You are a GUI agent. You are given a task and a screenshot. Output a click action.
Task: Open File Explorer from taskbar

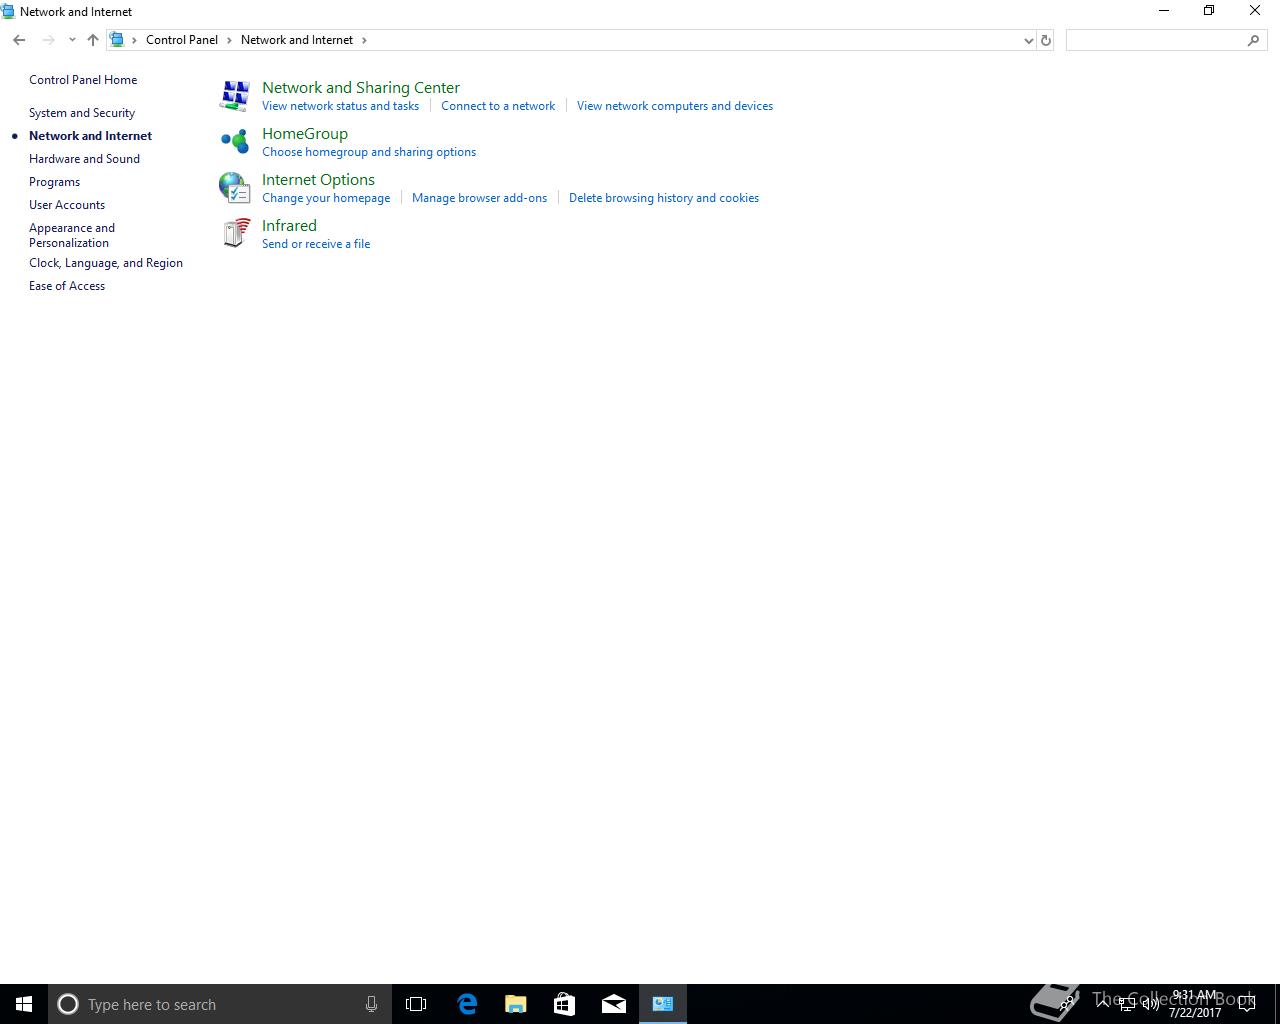(515, 1004)
